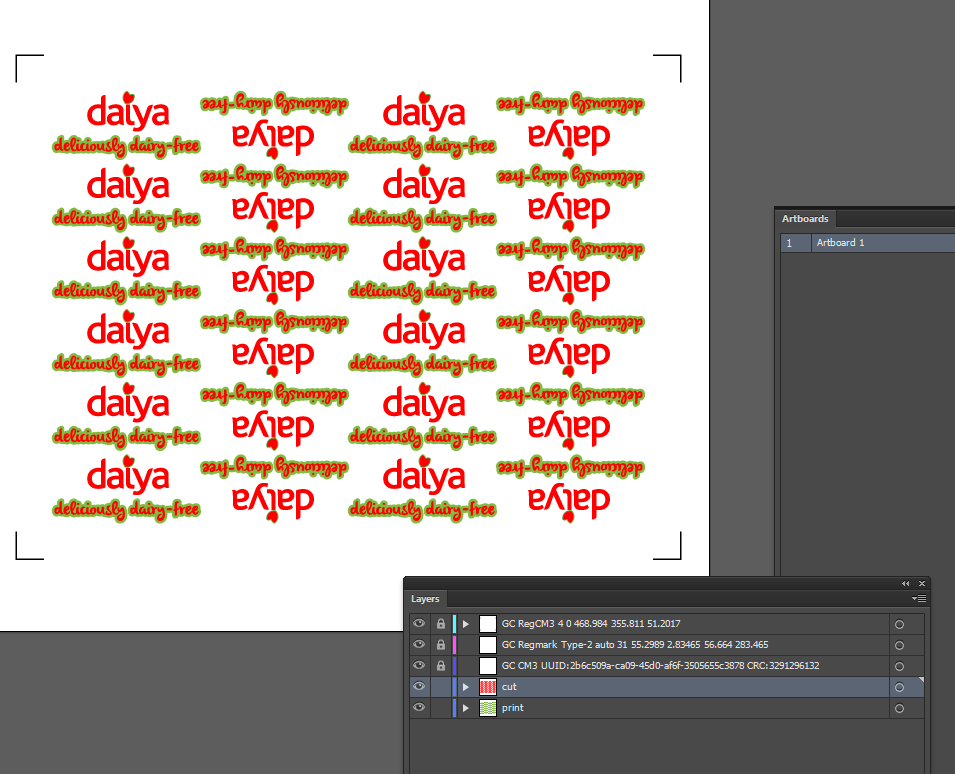Close the Layers panel with the X icon
Image resolution: width=955 pixels, height=774 pixels.
tap(922, 583)
